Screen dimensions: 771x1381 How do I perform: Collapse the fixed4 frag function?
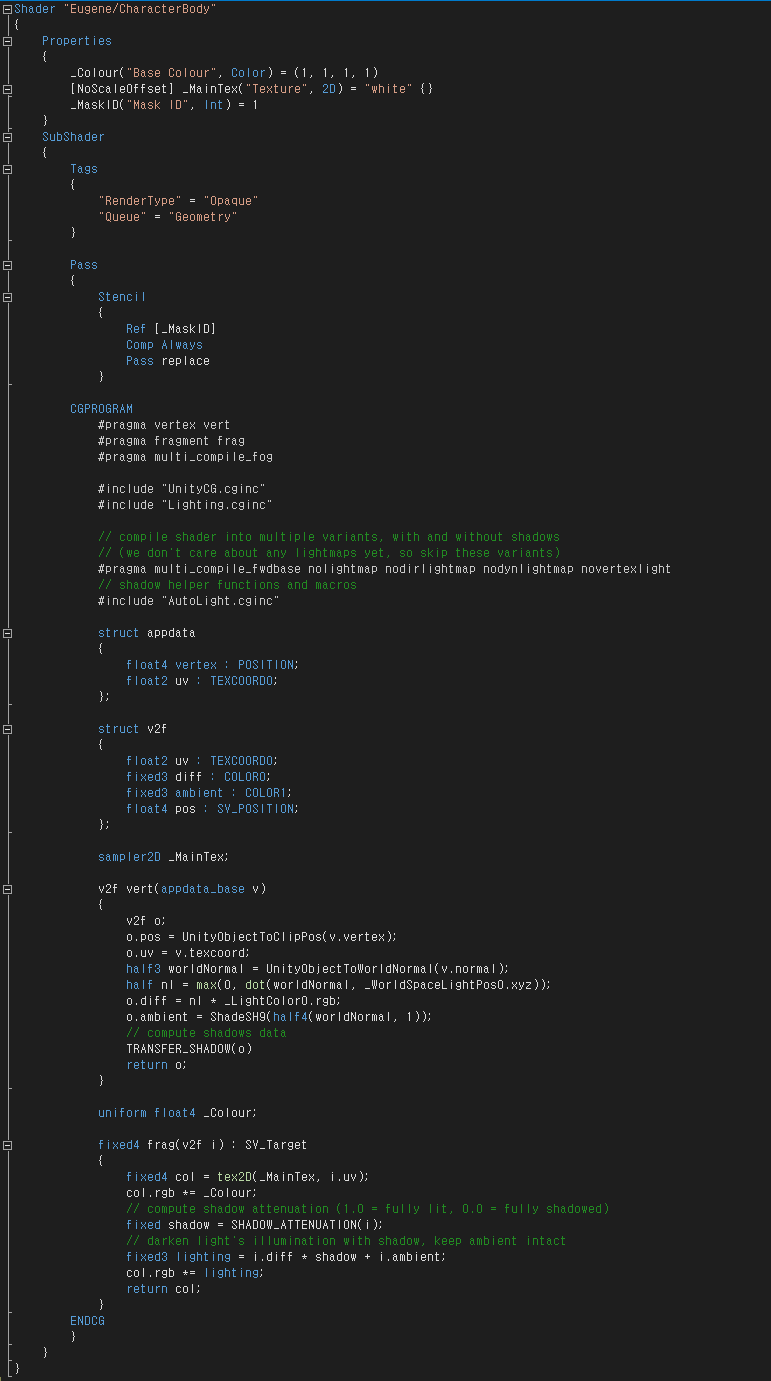pyautogui.click(x=8, y=1145)
